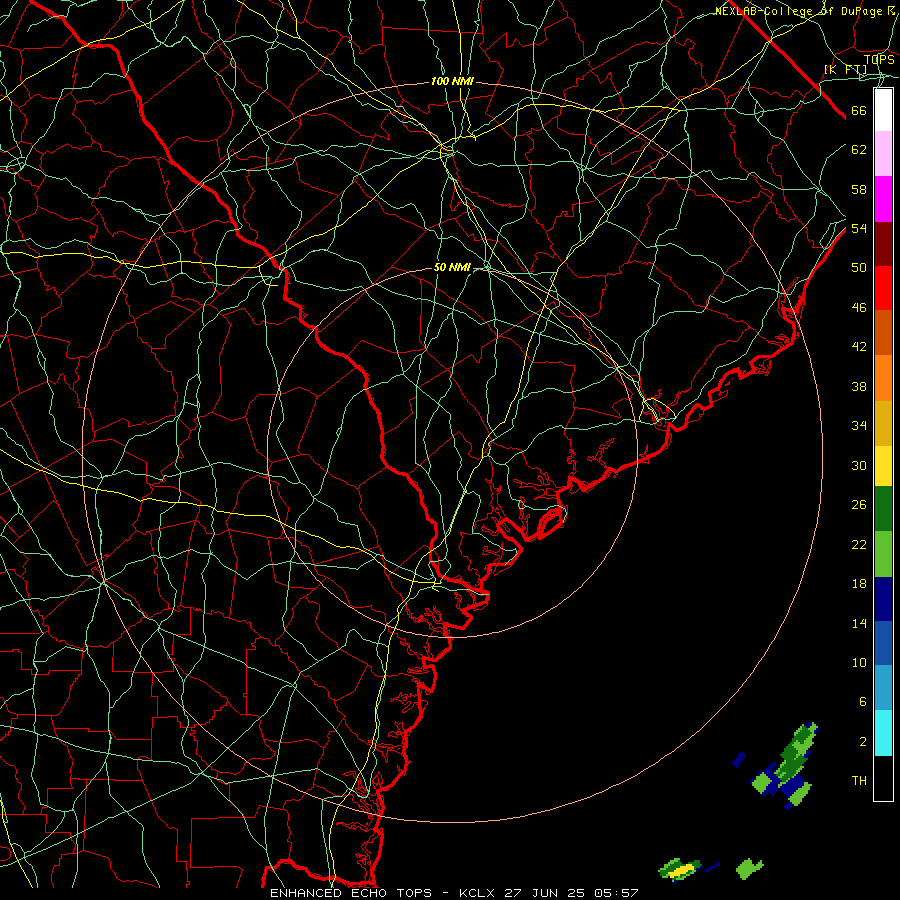Screen dimensions: 900x900
Task: Click the white swatch at legend top
Action: [x=883, y=110]
